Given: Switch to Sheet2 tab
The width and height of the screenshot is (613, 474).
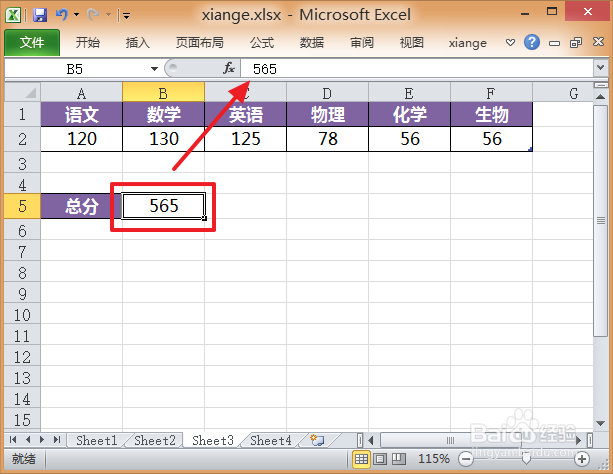Looking at the screenshot, I should point(155,440).
